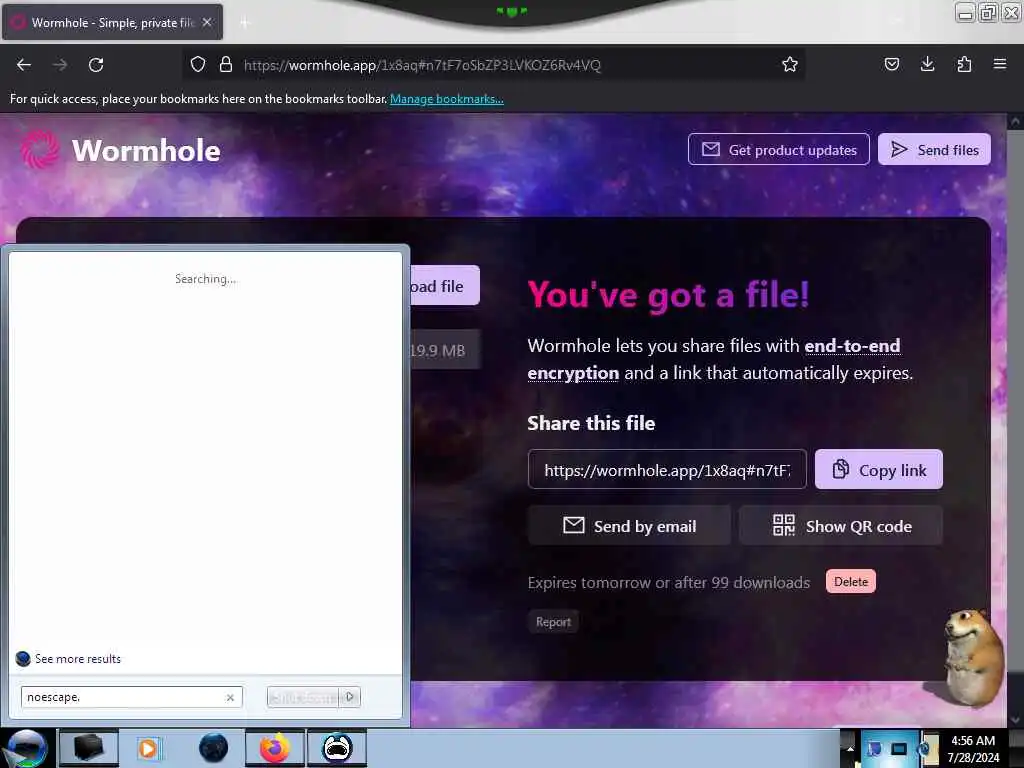Clear the Start menu search box
1024x768 pixels.
point(230,697)
